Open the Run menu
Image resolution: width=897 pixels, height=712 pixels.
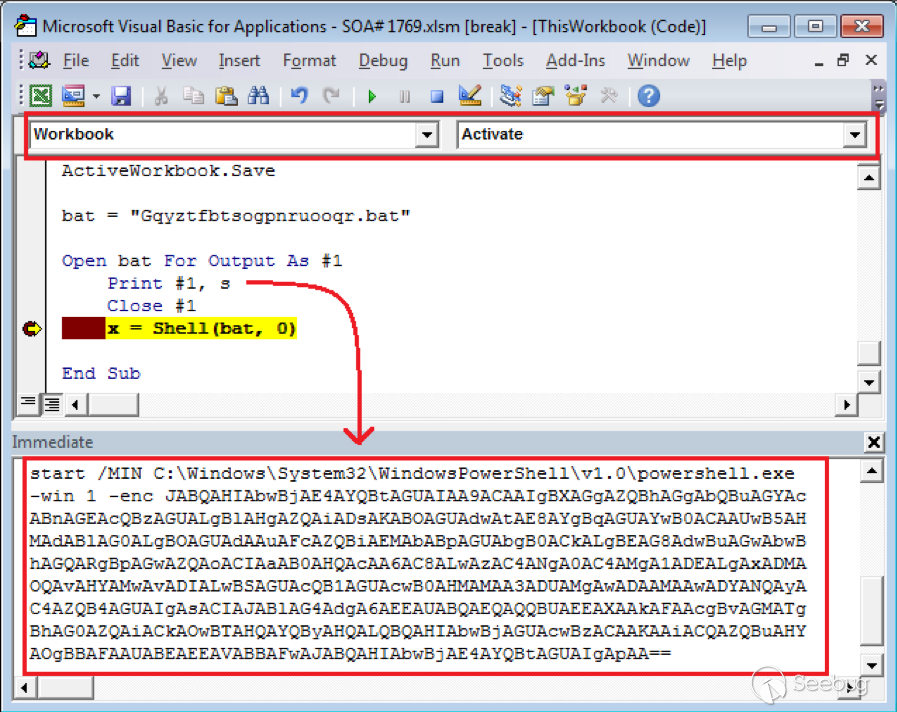click(445, 61)
